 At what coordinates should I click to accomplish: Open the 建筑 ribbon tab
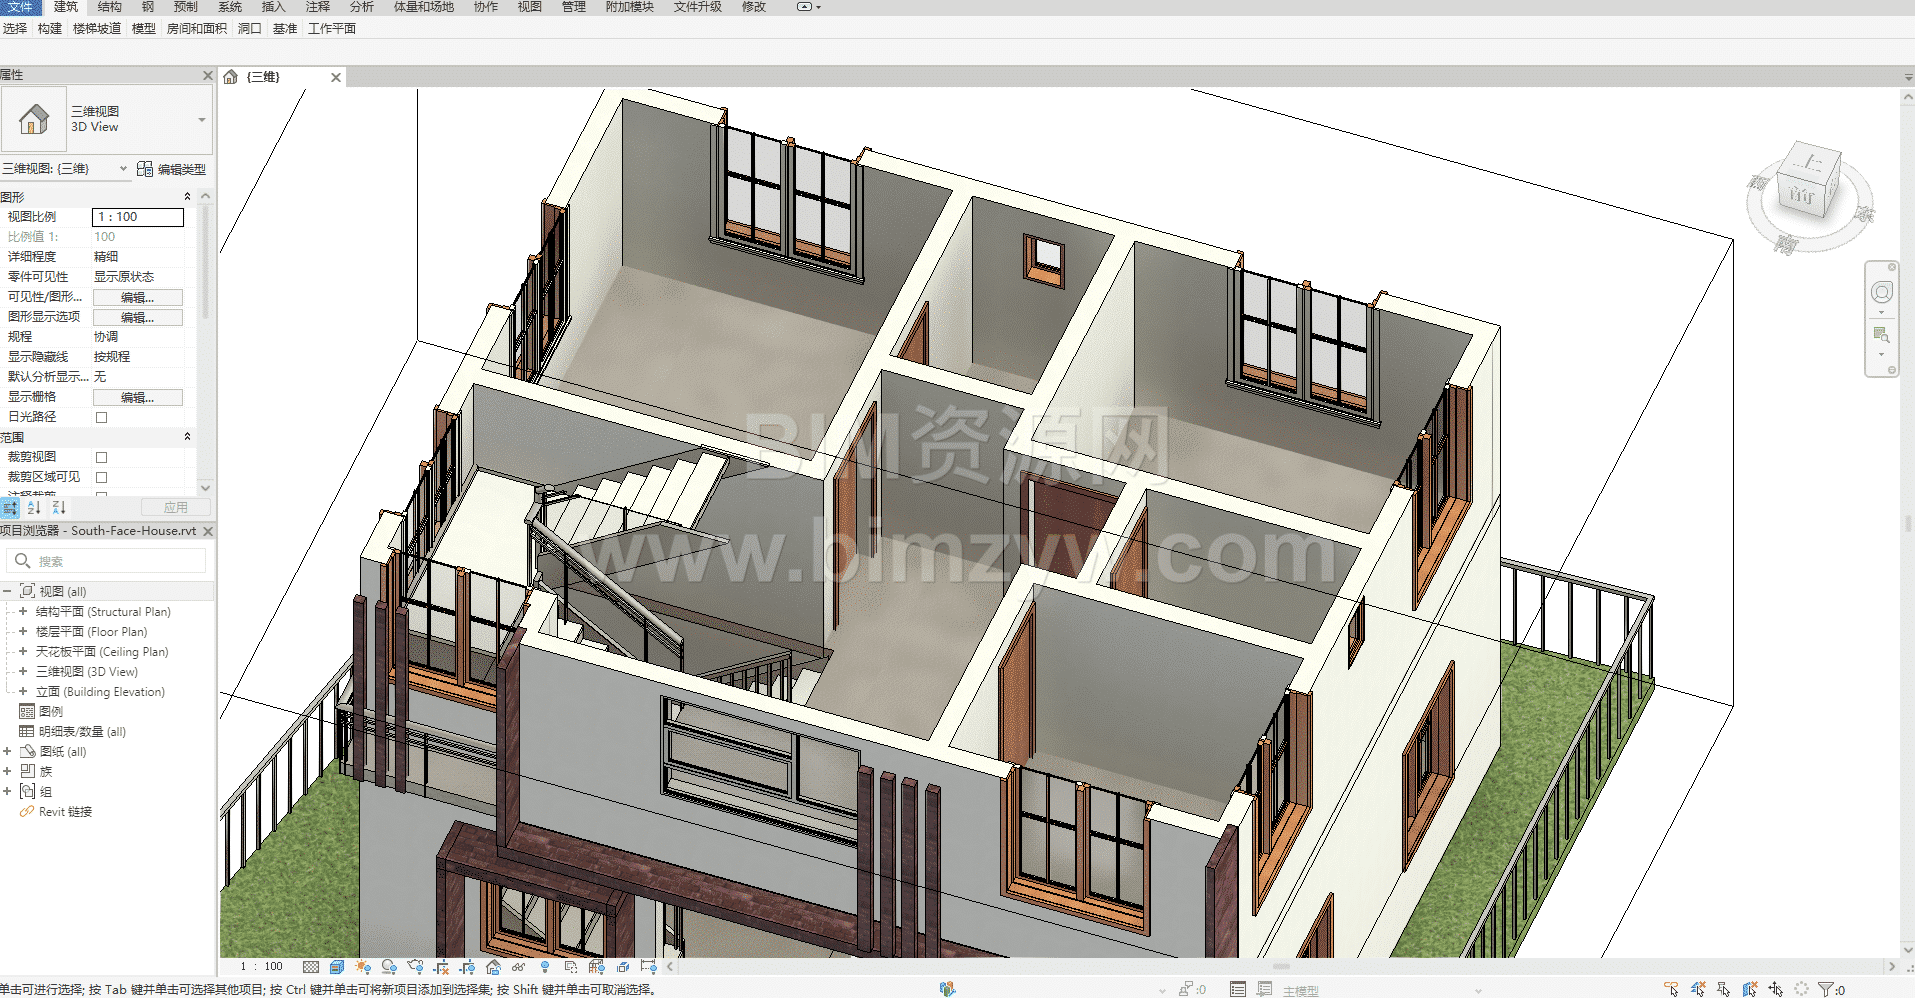click(66, 7)
